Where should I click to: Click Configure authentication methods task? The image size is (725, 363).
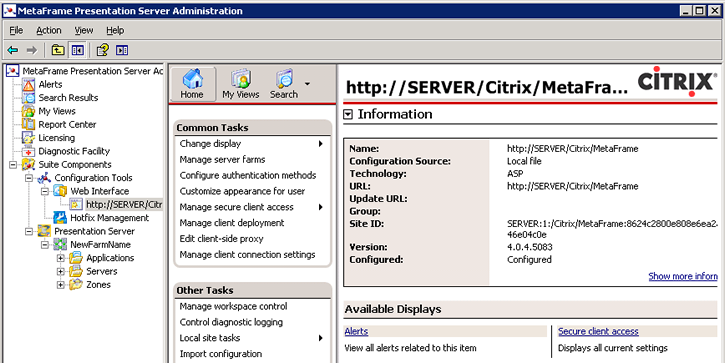pos(248,176)
